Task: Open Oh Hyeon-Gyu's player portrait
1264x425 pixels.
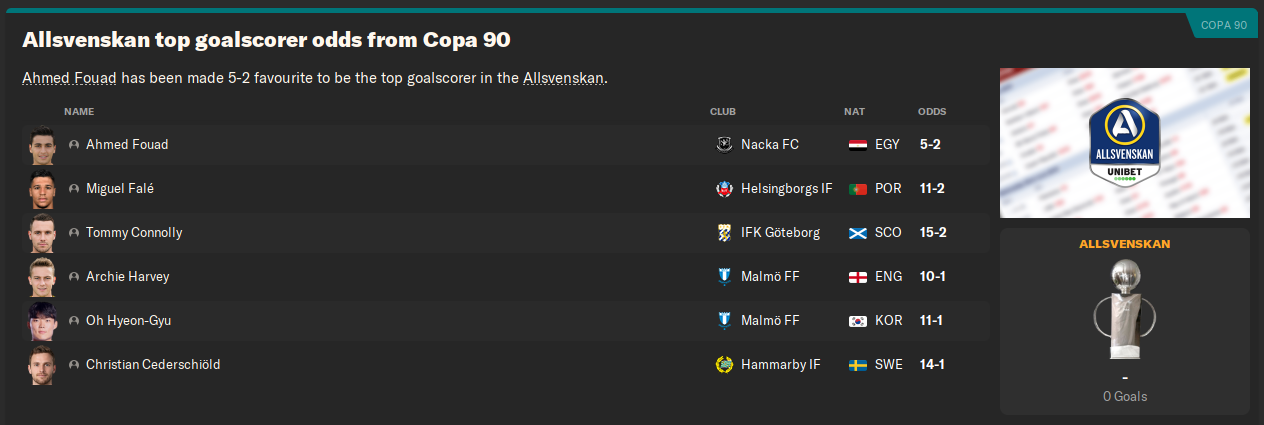Action: (x=41, y=321)
